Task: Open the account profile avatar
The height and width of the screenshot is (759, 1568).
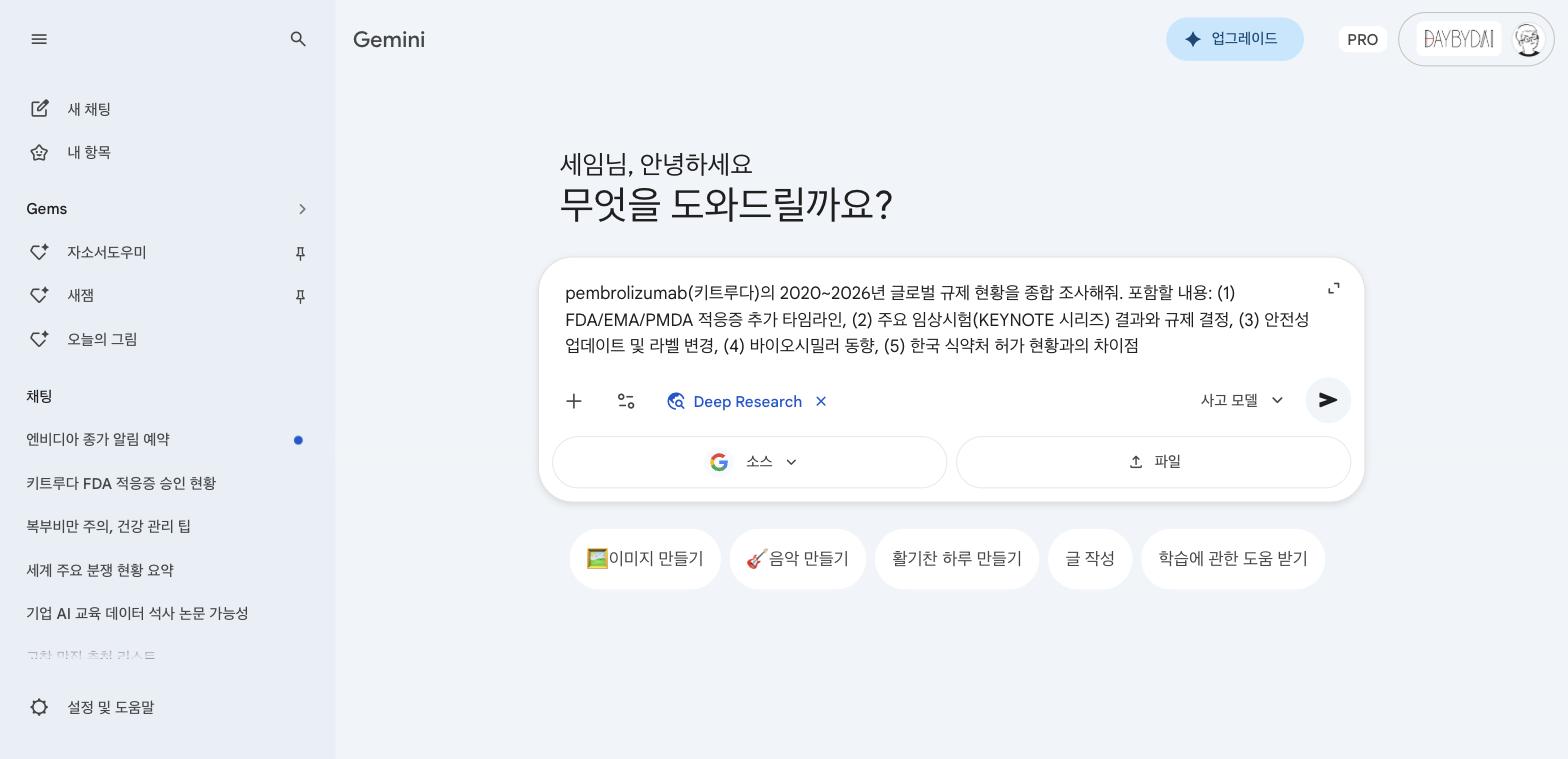Action: [1527, 39]
